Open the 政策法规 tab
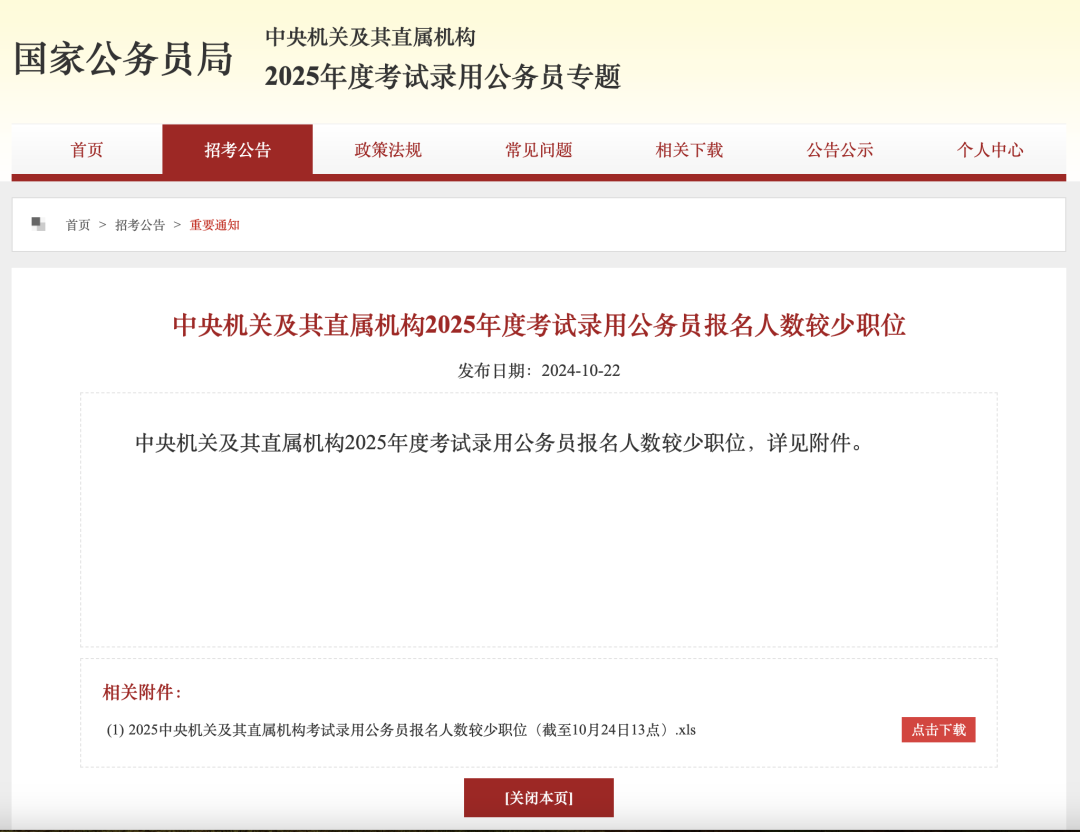Screen dimensions: 1080x832 388,149
